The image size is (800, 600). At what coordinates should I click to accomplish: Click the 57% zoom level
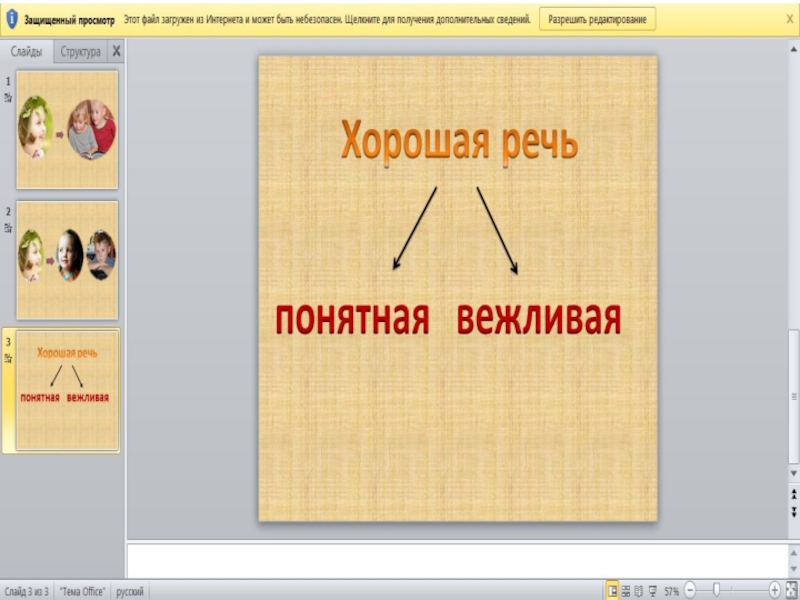pyautogui.click(x=671, y=591)
